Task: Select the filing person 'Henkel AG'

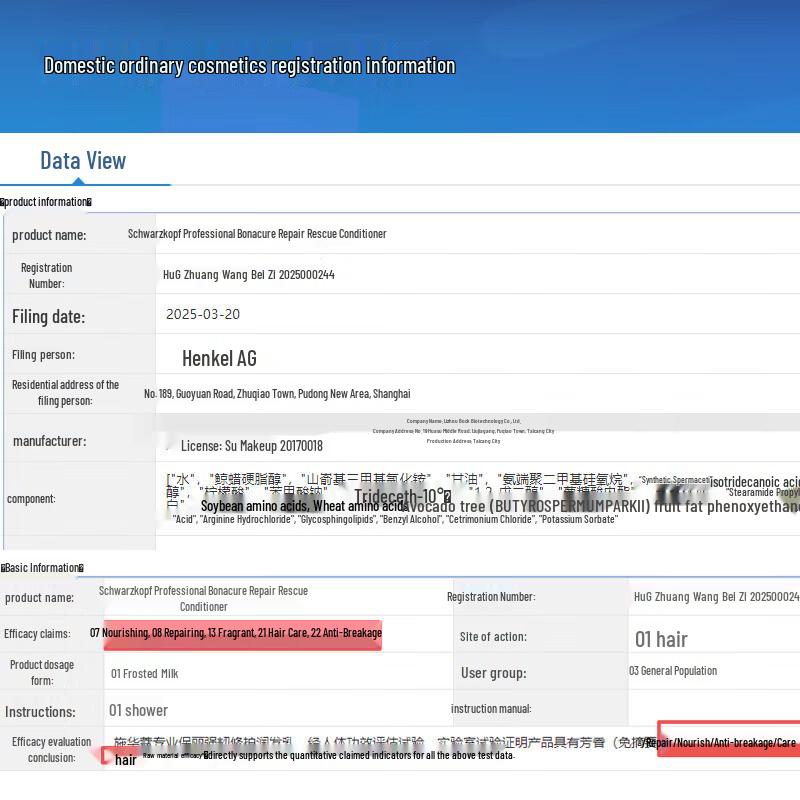Action: click(219, 359)
